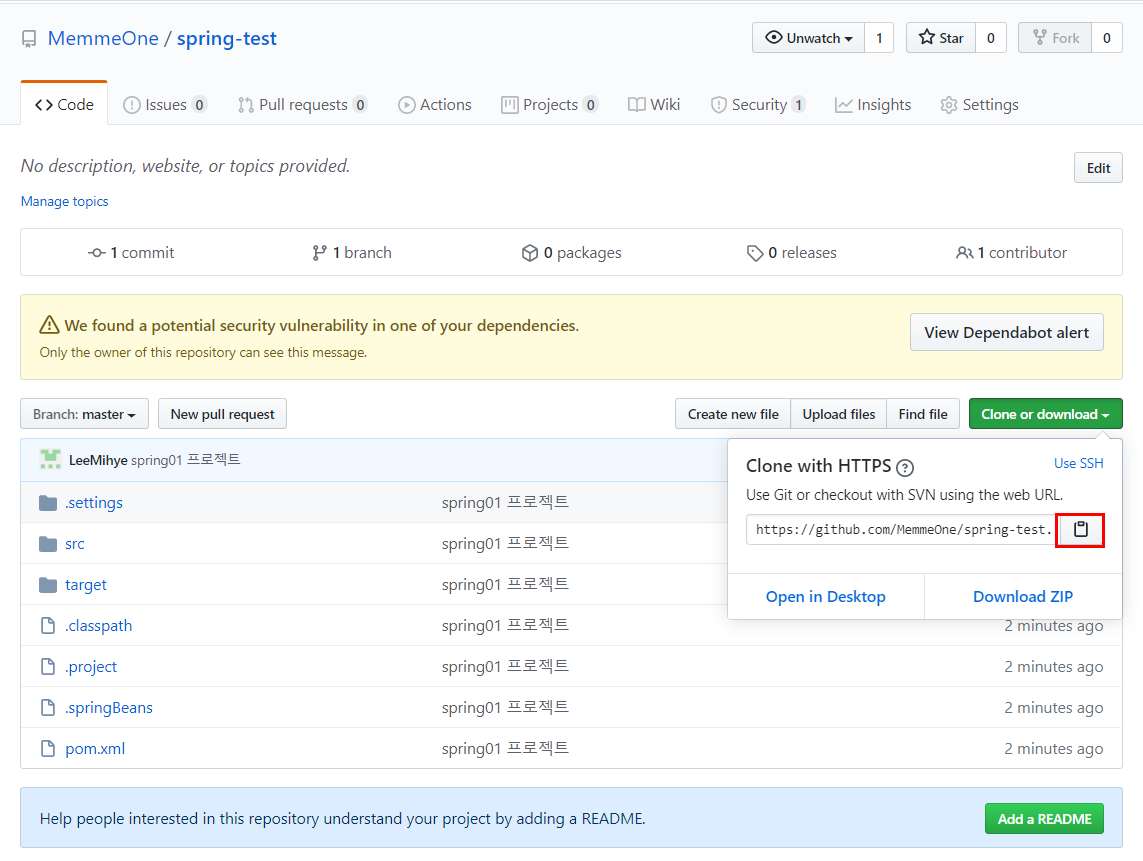Click New pull request button
This screenshot has height=861, width=1143.
point(222,414)
